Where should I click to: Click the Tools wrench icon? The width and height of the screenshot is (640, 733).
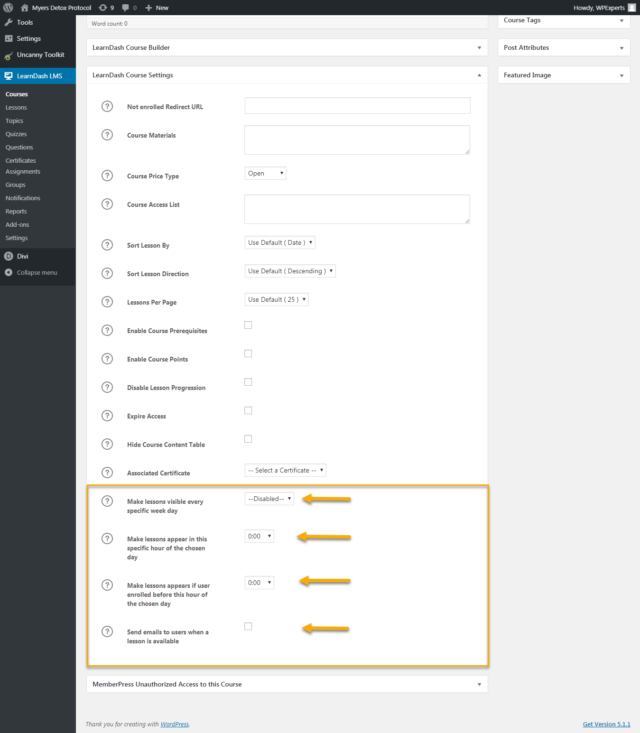[x=8, y=22]
